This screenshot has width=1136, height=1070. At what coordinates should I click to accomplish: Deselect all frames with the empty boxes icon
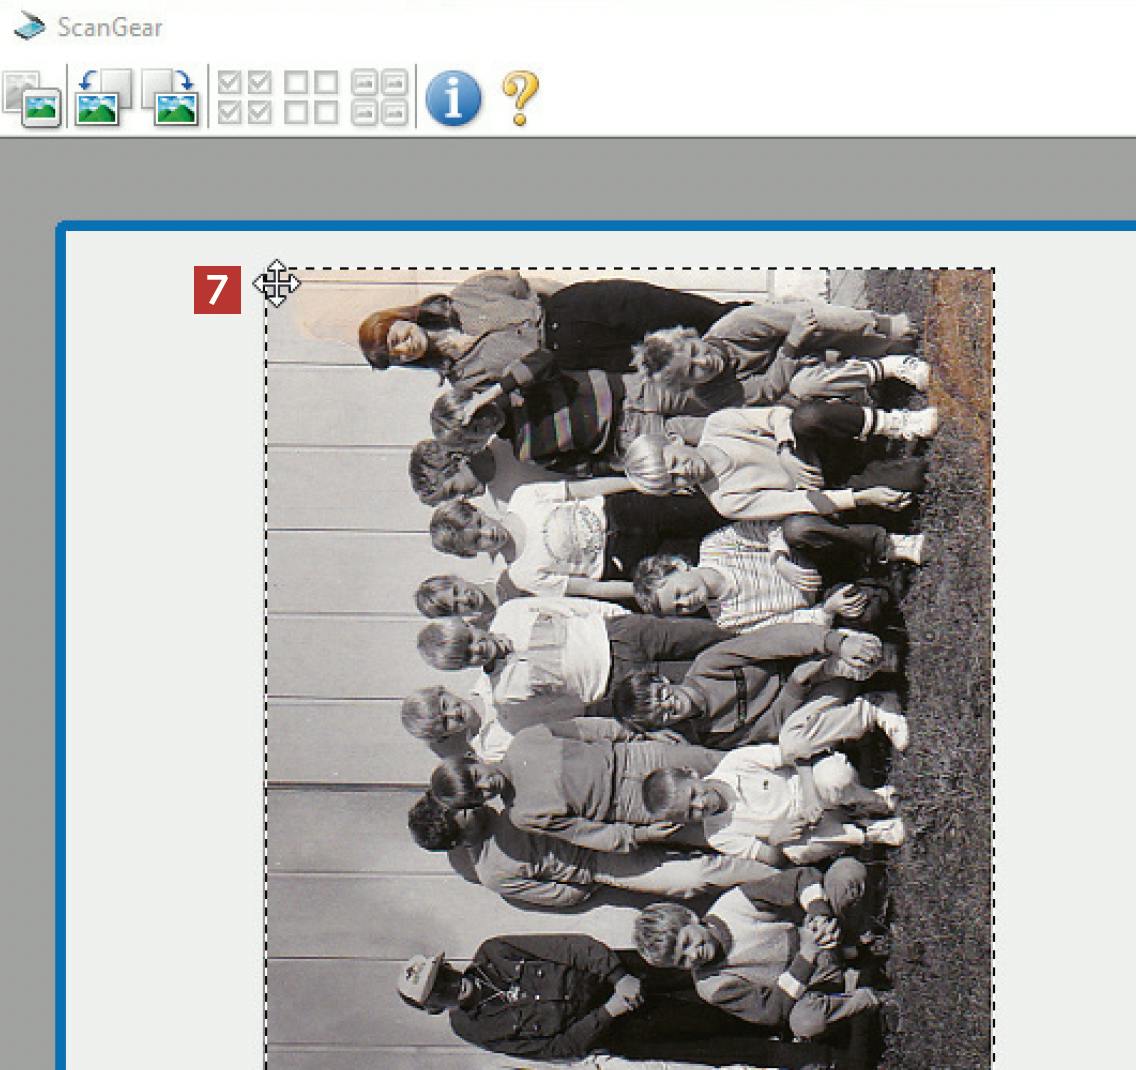click(x=312, y=98)
